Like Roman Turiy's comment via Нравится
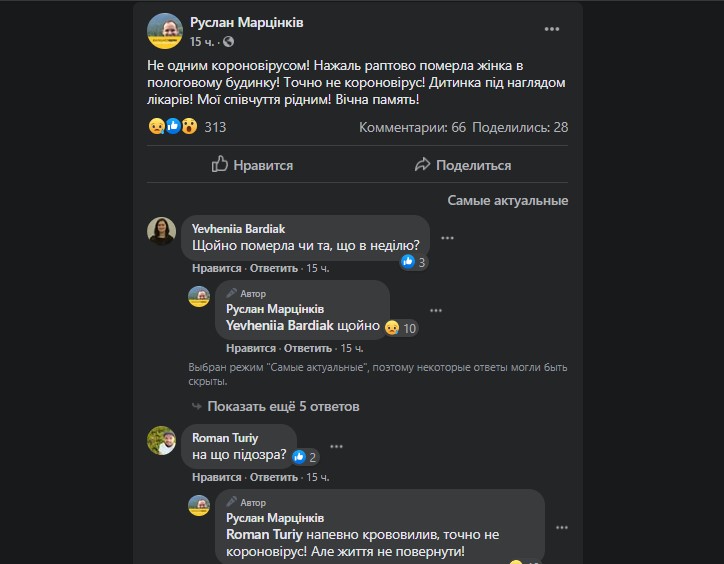This screenshot has width=724, height=564. (x=216, y=478)
